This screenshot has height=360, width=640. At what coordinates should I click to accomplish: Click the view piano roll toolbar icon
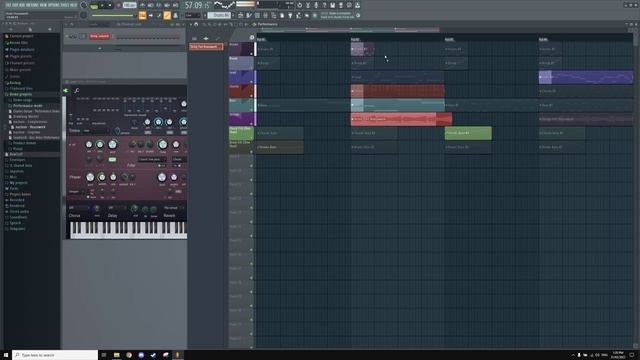coord(249,15)
